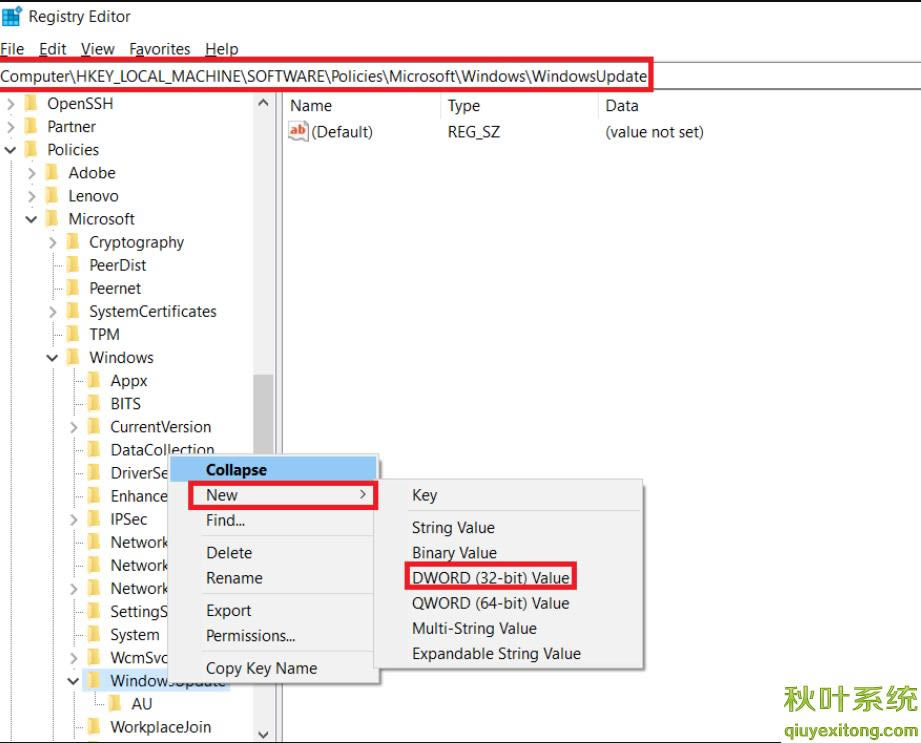Expand the Lenovo key

point(32,196)
